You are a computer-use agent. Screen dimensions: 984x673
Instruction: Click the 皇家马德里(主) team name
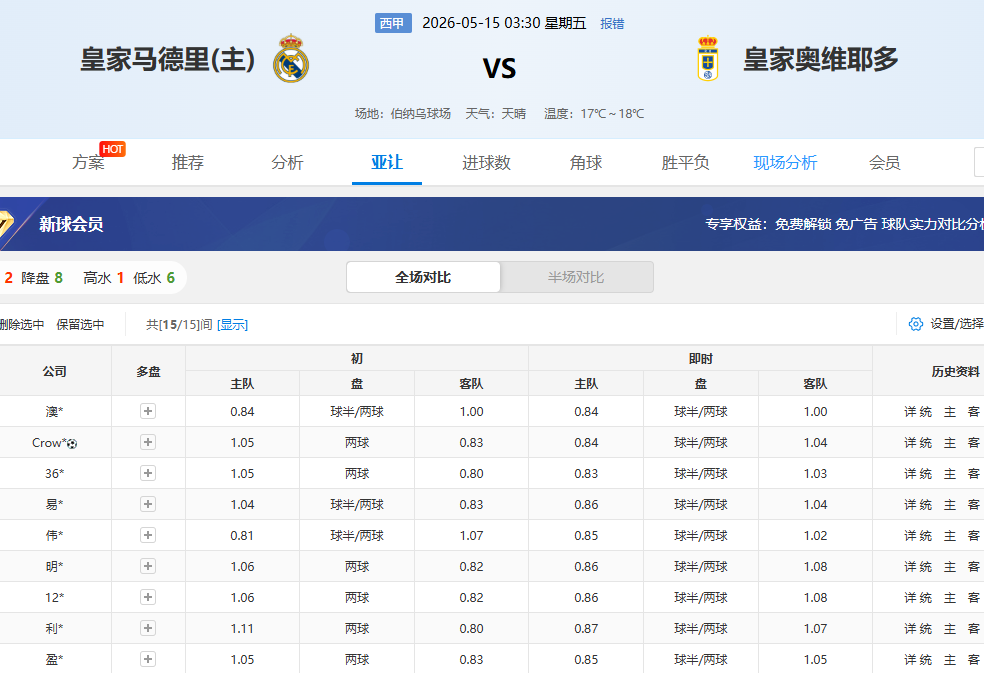[168, 60]
